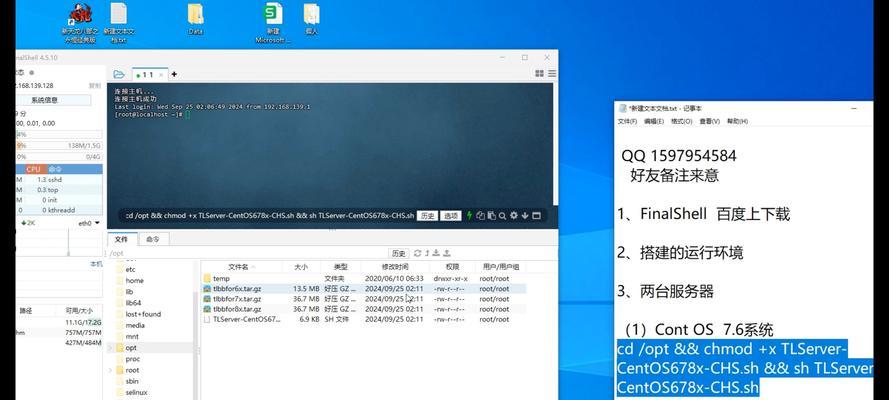Image resolution: width=889 pixels, height=400 pixels.
Task: Open the Data folder on desktop
Action: [x=196, y=19]
